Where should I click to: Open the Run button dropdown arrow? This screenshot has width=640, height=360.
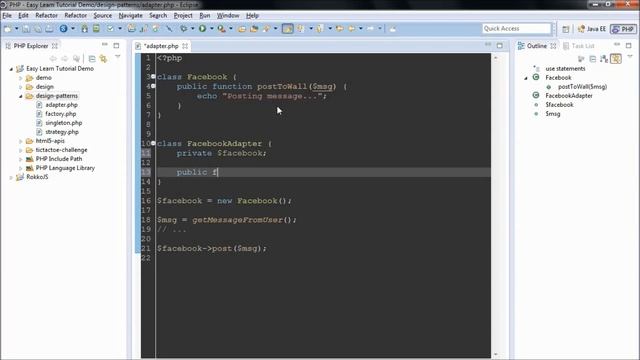pos(211,29)
